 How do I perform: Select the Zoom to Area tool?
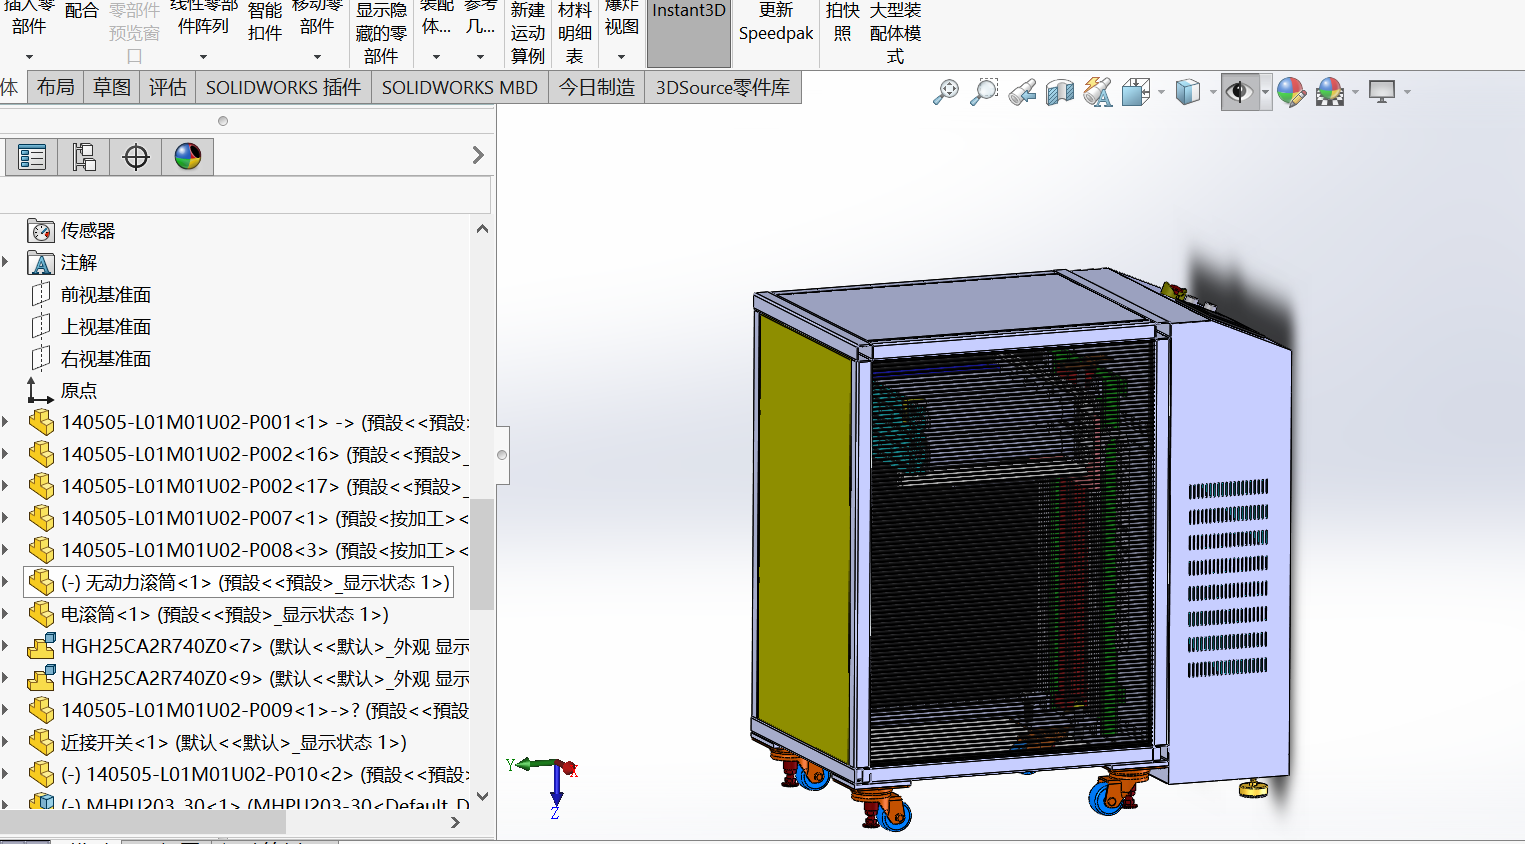click(x=984, y=92)
